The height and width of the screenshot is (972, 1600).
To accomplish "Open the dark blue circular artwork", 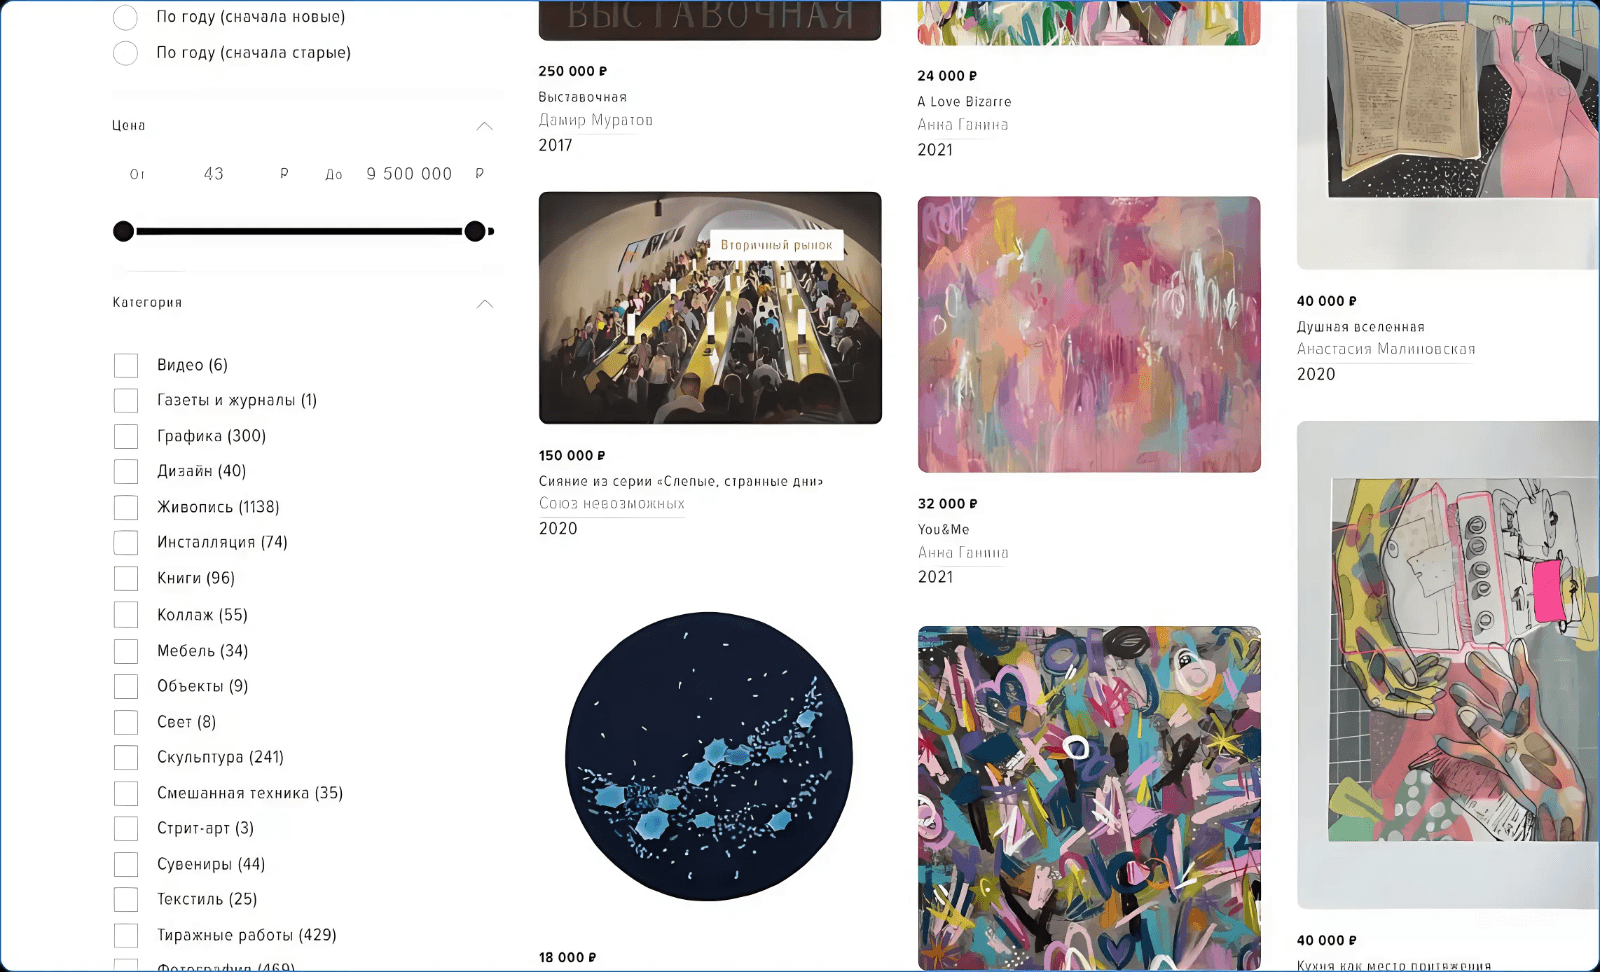I will pyautogui.click(x=709, y=756).
